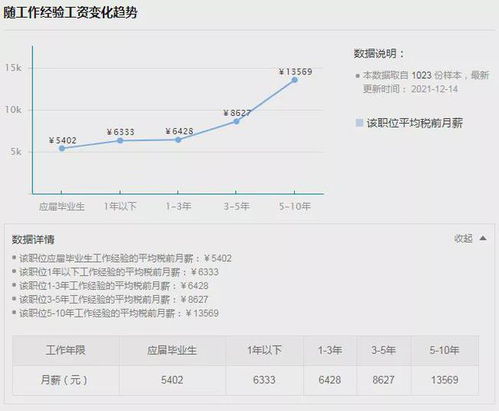Click the ¥6333 data point on chart
Image resolution: width=499 pixels, height=411 pixels.
point(120,141)
